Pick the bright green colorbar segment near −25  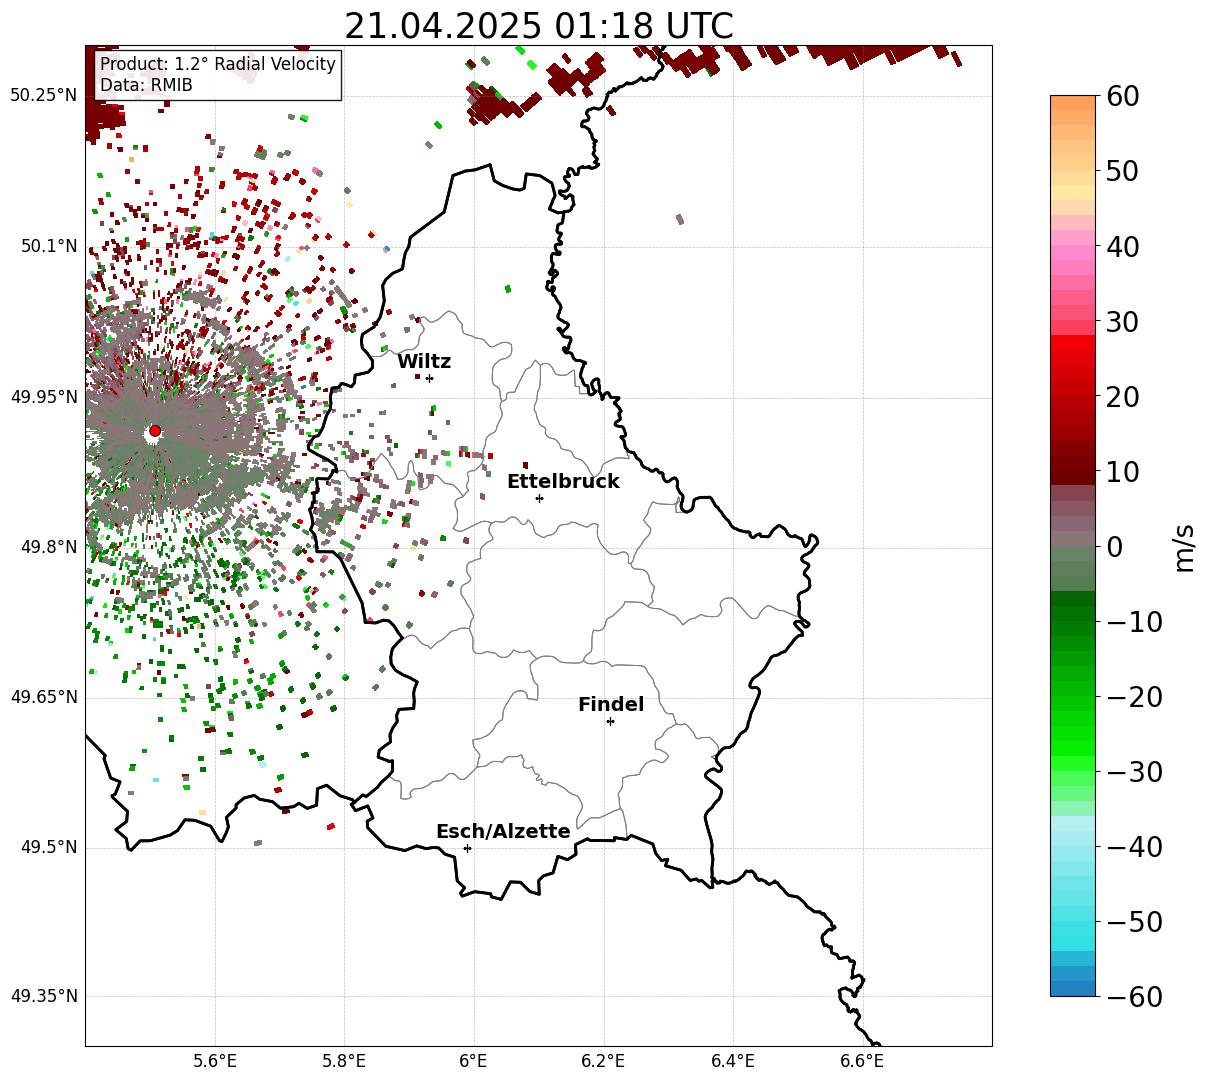point(1073,733)
